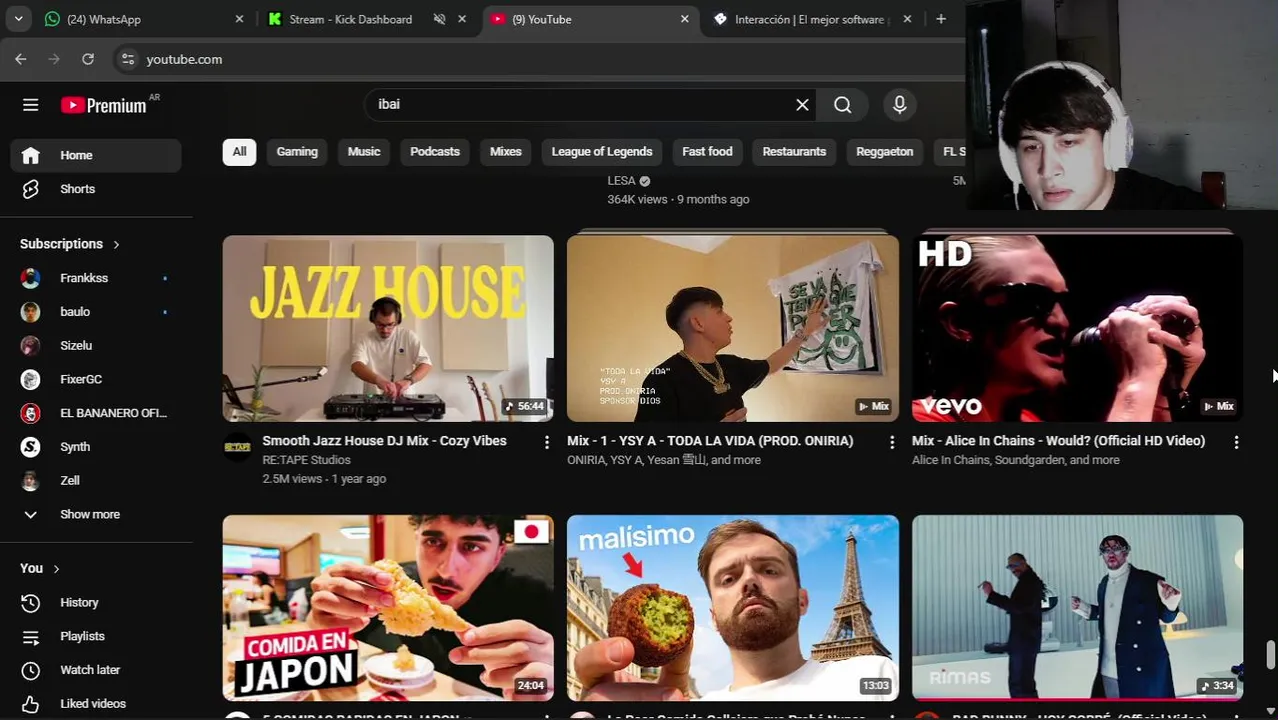Open the FixerGC channel avatar
The width and height of the screenshot is (1278, 720).
[31, 380]
